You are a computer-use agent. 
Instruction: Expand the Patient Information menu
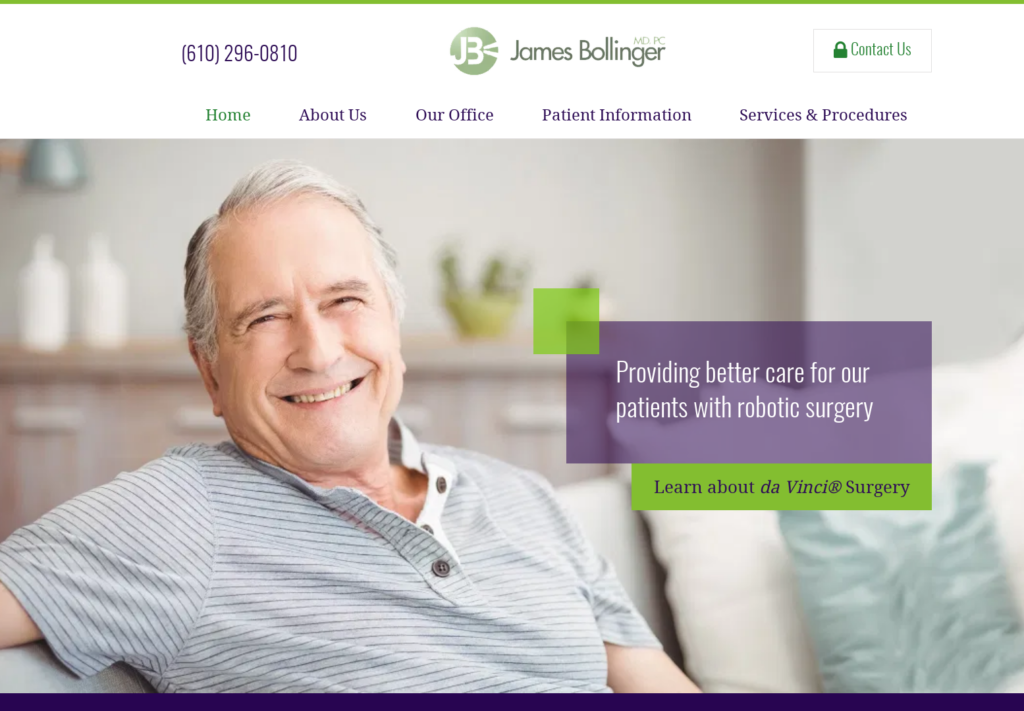616,115
